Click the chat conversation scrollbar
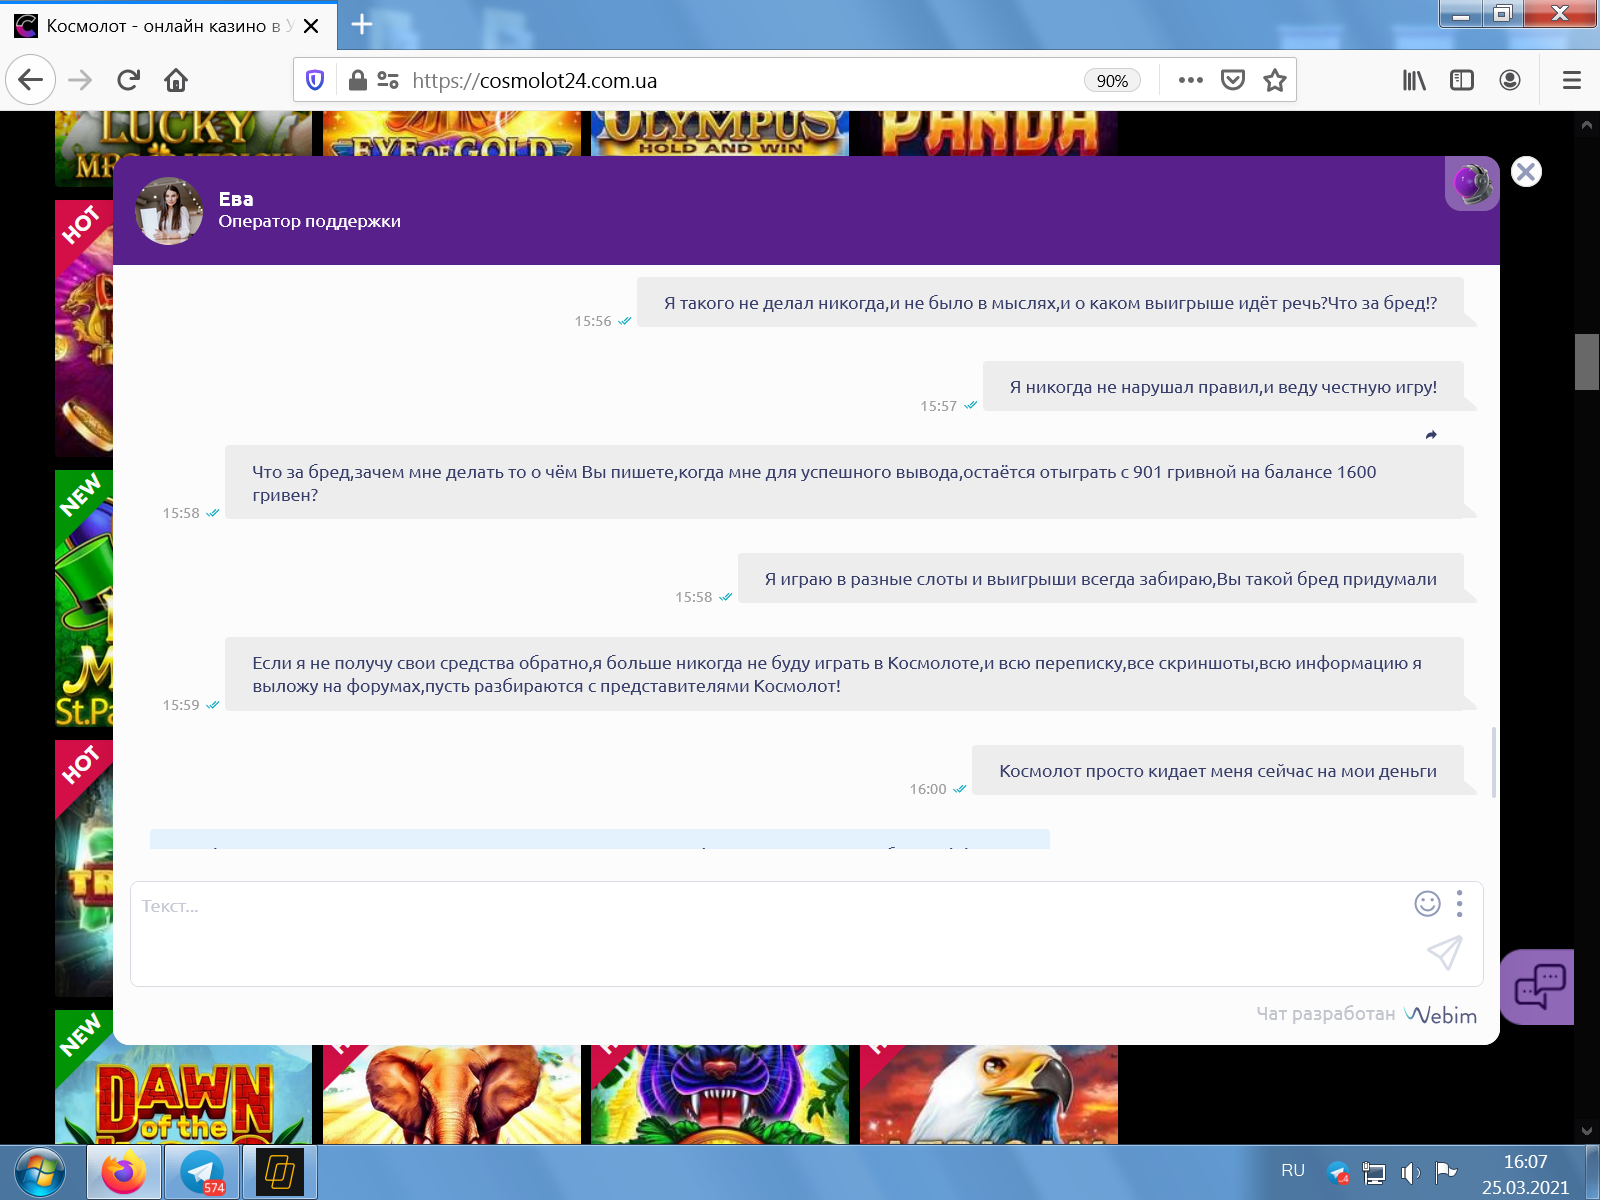The image size is (1600, 1200). [1494, 762]
